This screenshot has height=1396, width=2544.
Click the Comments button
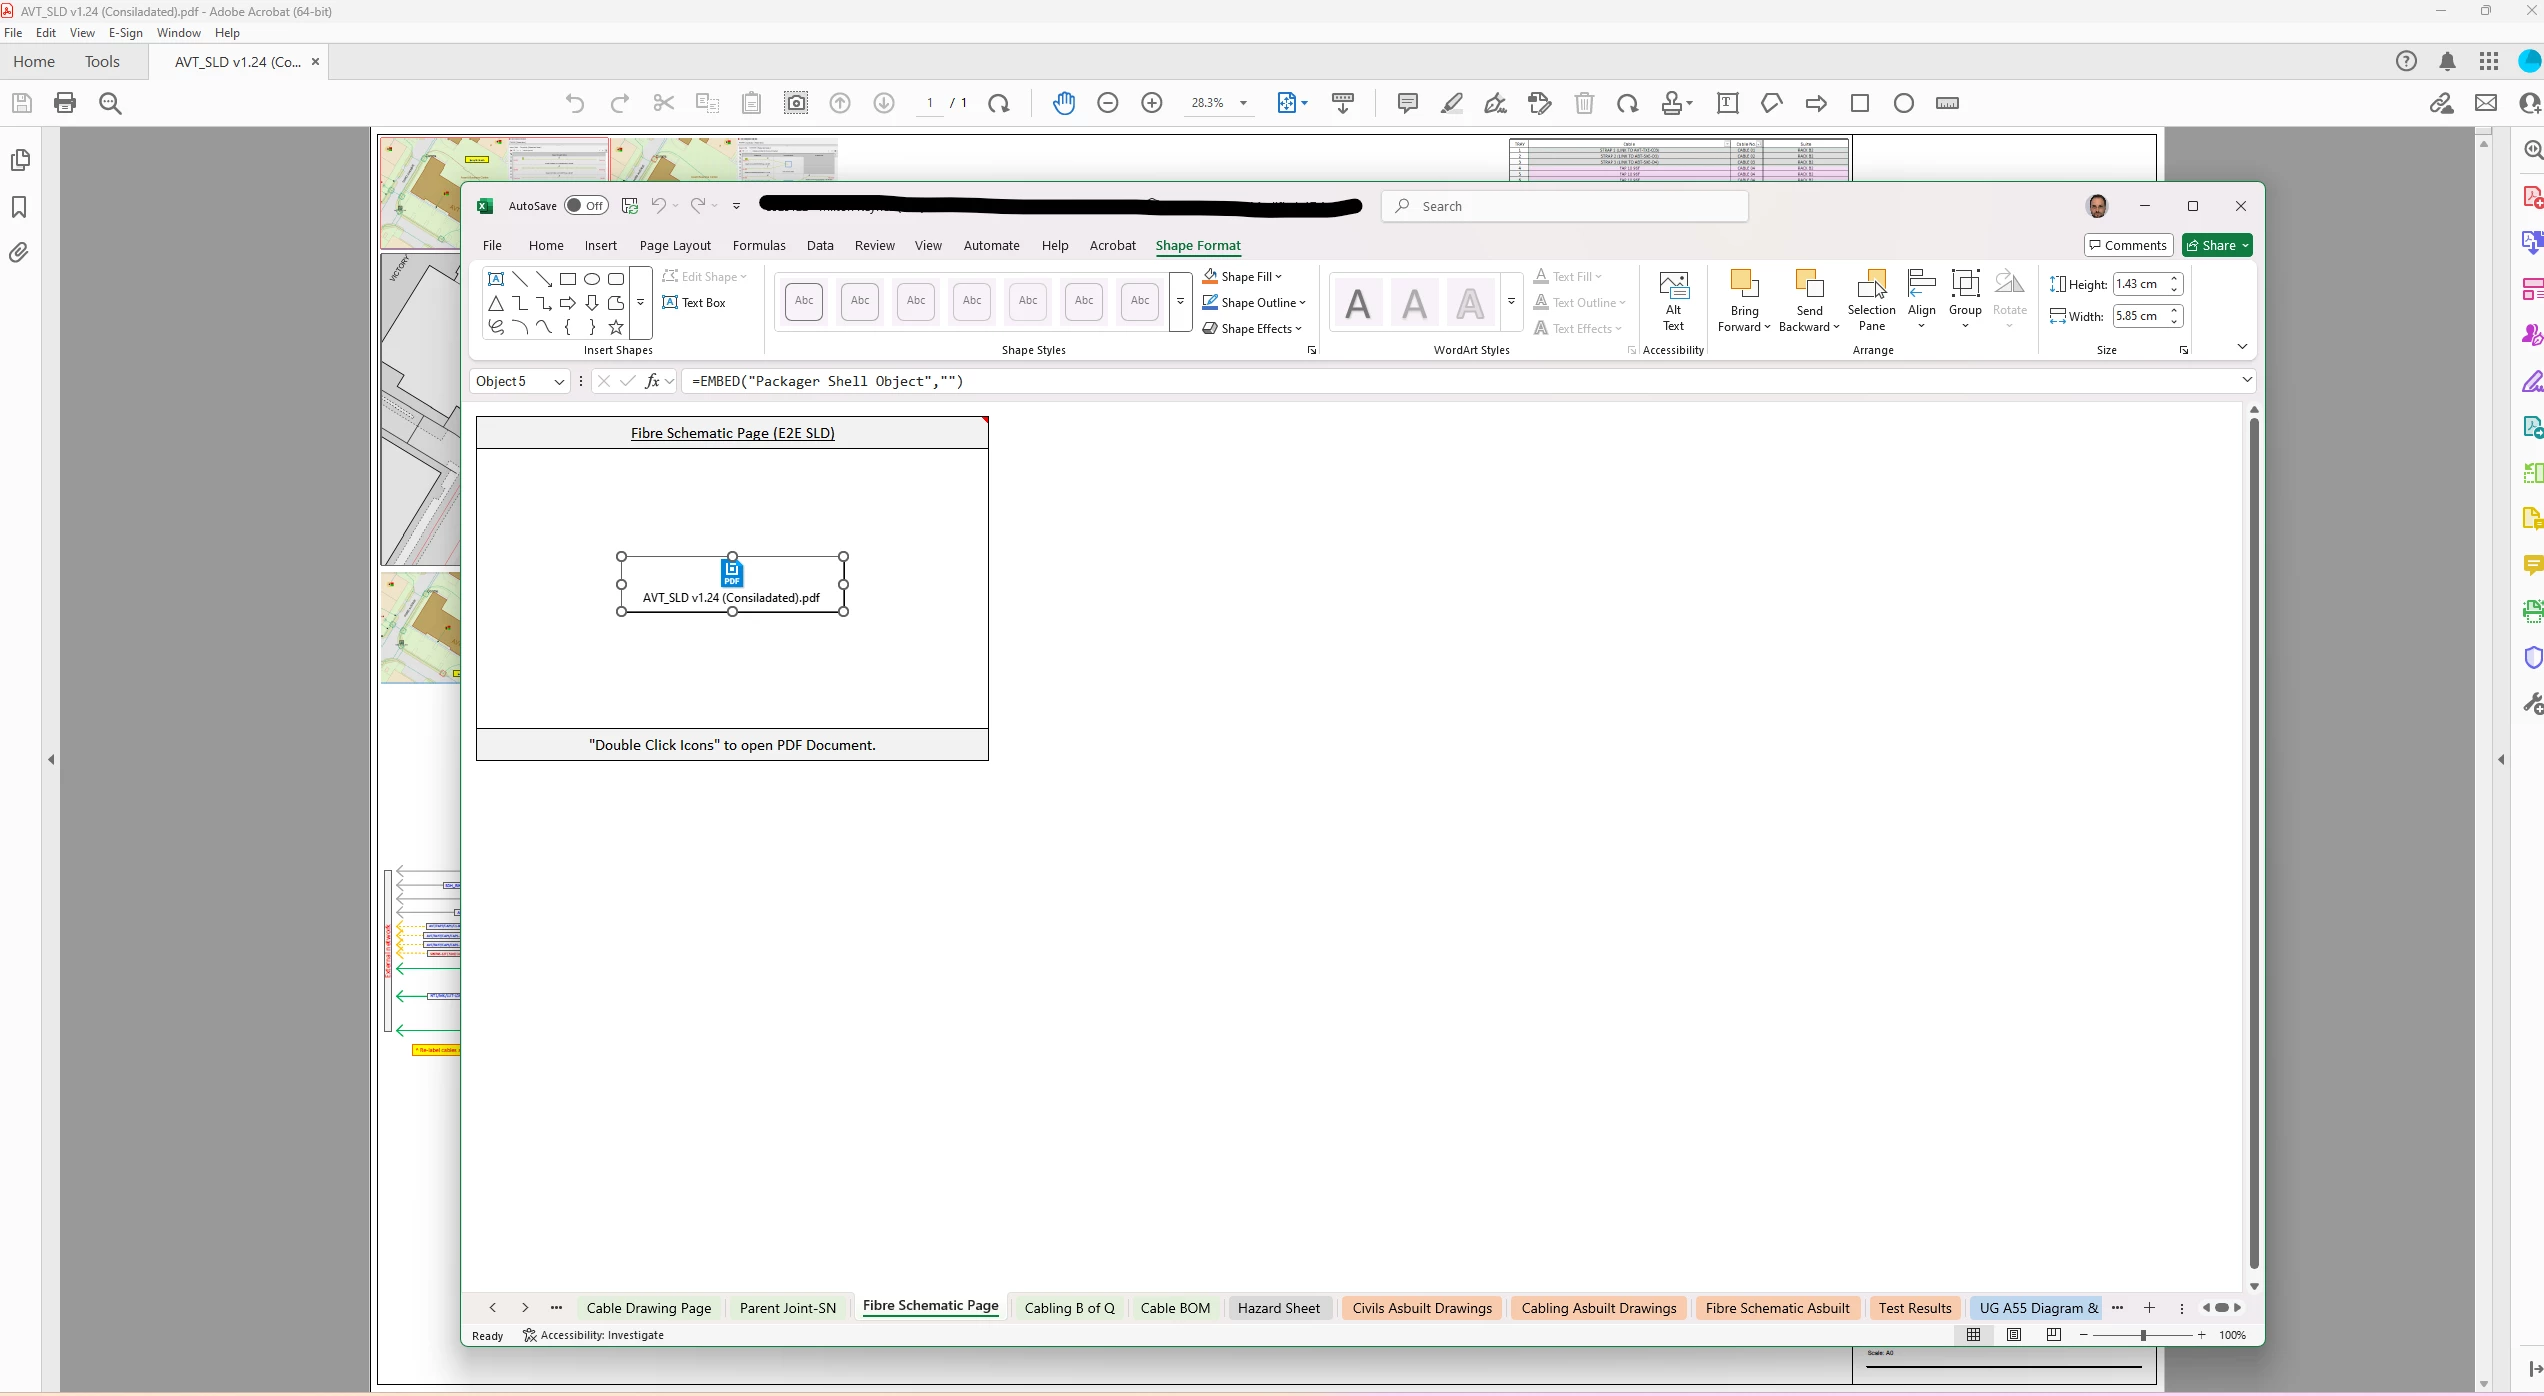tap(2128, 246)
